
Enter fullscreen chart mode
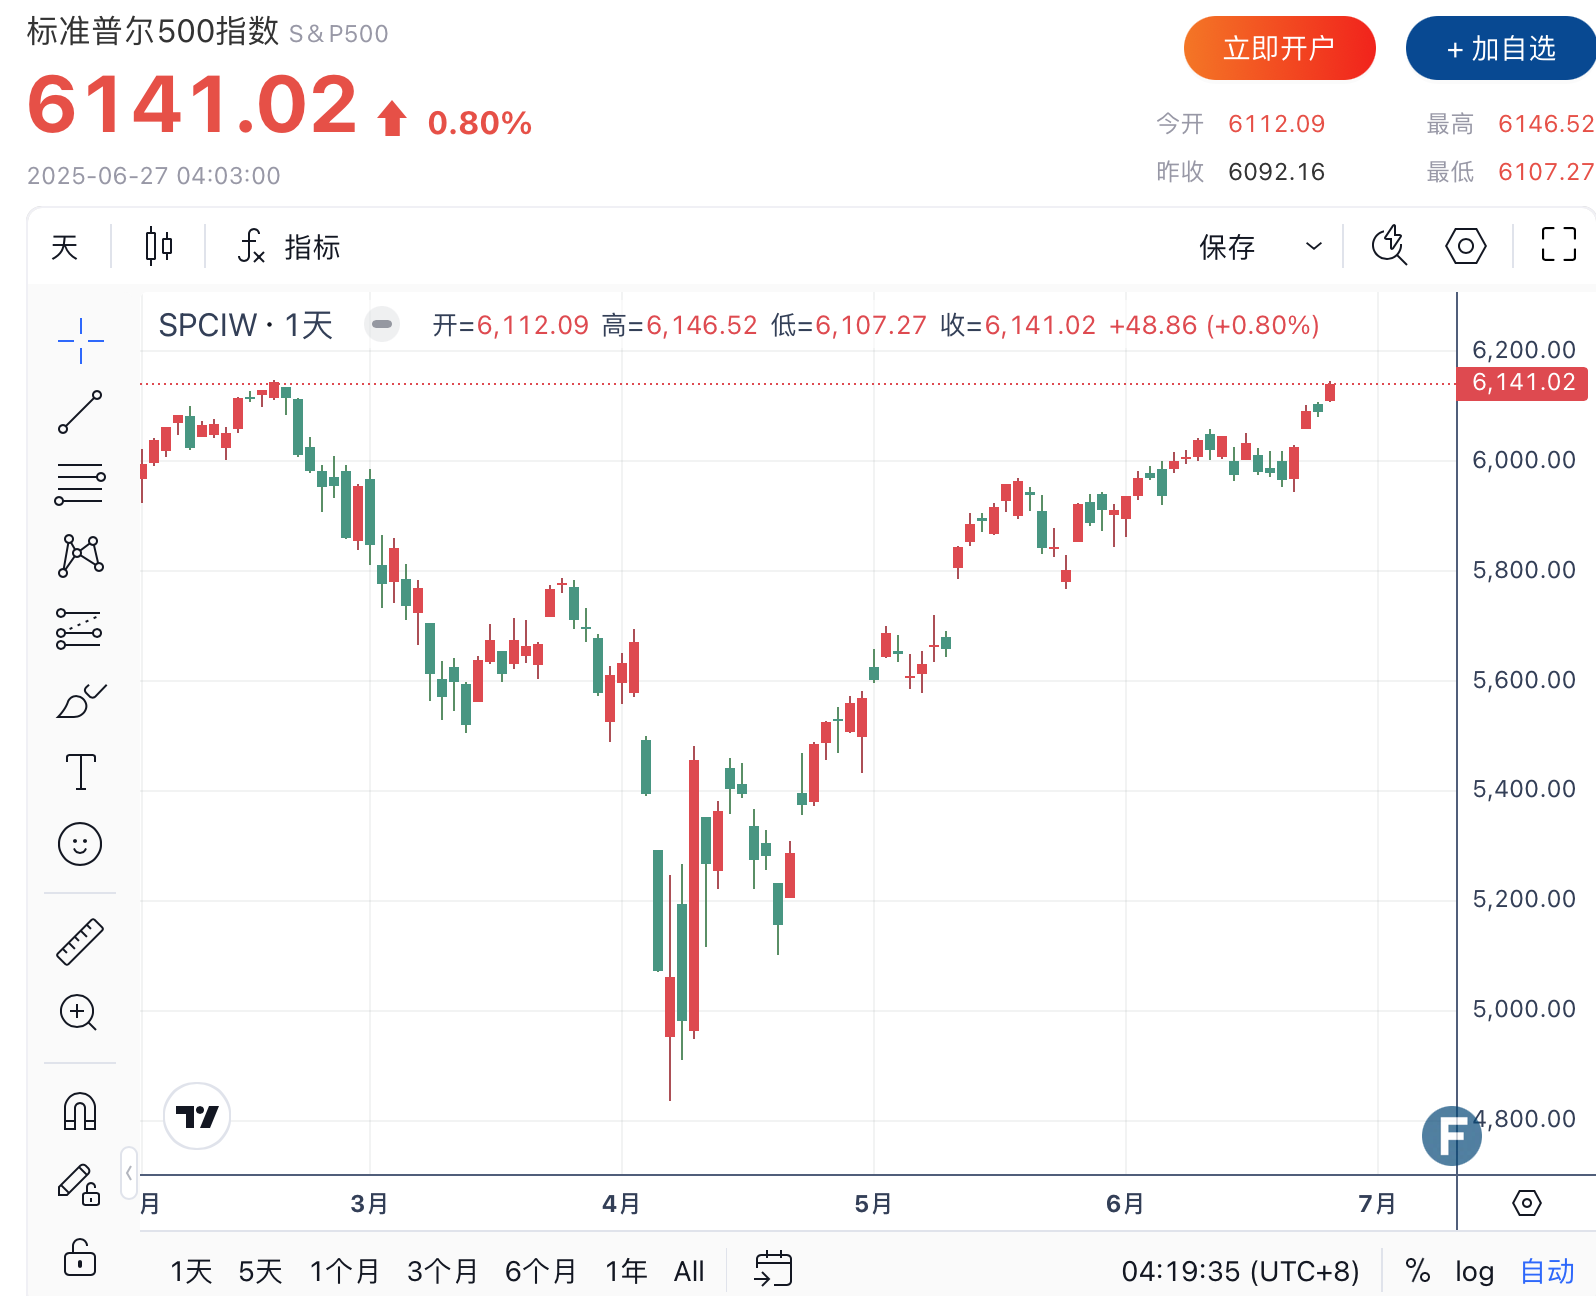click(x=1558, y=245)
